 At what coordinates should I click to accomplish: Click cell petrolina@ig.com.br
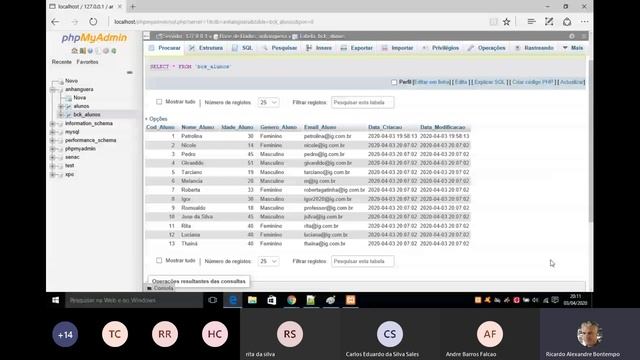pyautogui.click(x=327, y=136)
